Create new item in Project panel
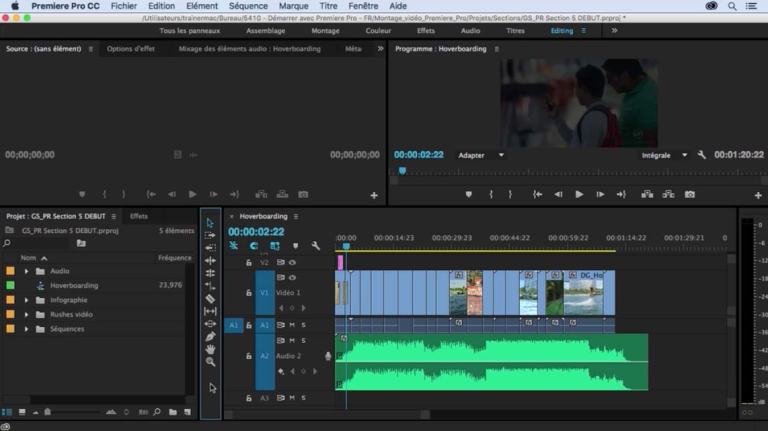 [x=188, y=412]
